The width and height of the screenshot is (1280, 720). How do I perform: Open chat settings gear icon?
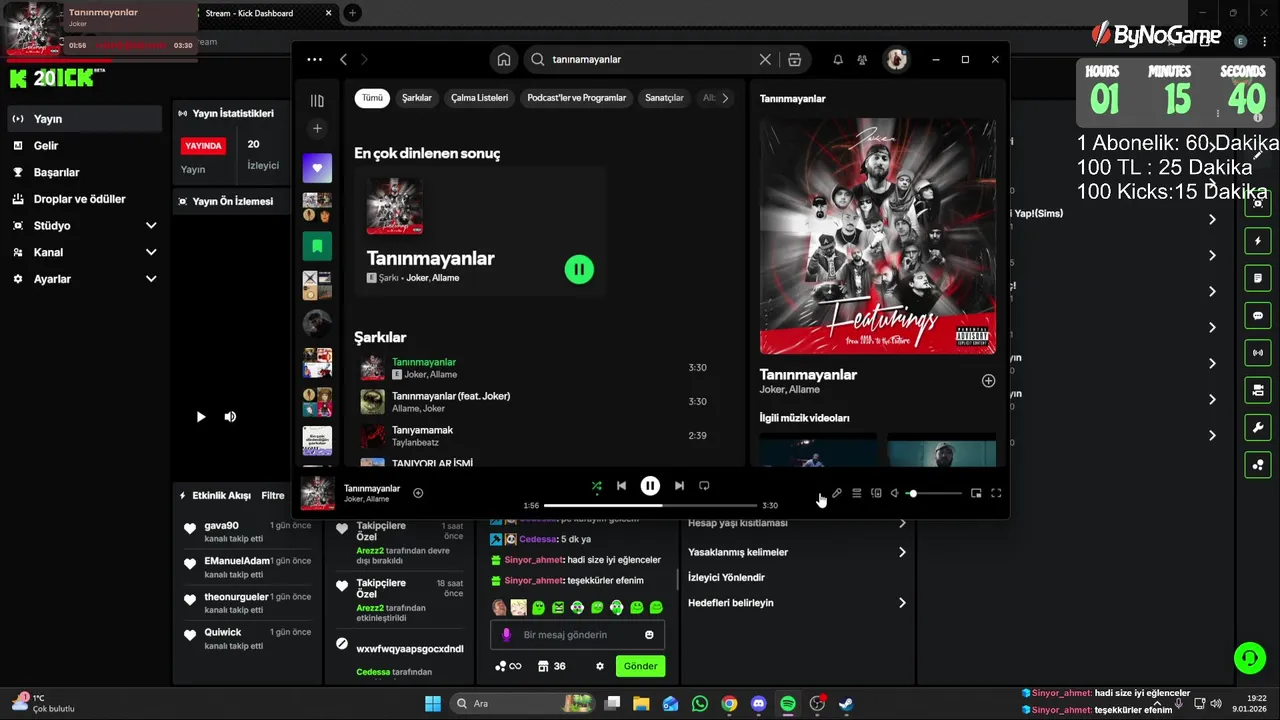600,666
